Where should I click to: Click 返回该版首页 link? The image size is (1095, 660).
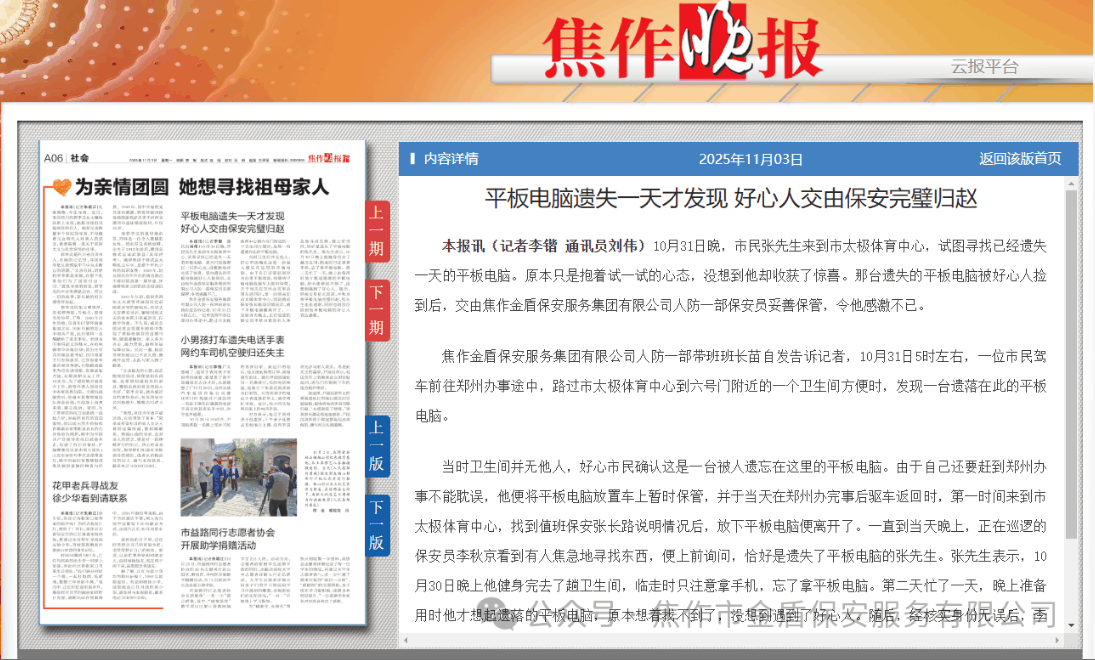(1019, 159)
